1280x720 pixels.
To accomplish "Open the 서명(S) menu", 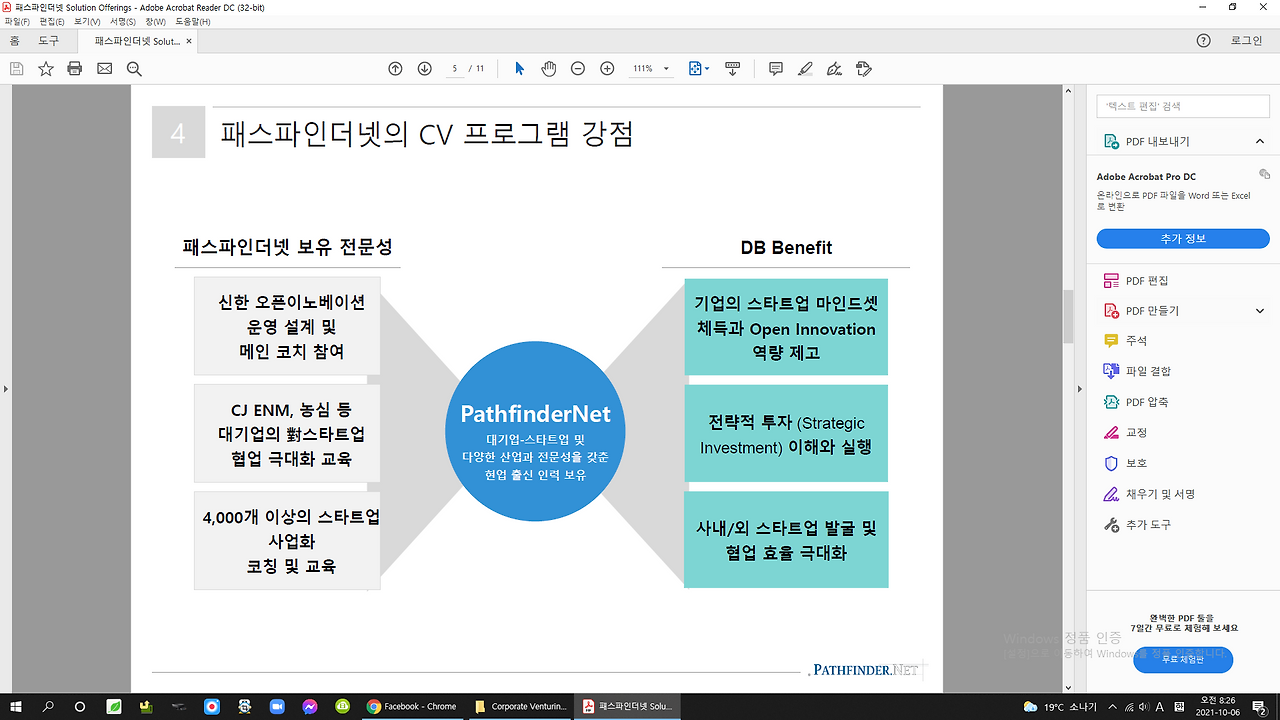I will point(123,21).
